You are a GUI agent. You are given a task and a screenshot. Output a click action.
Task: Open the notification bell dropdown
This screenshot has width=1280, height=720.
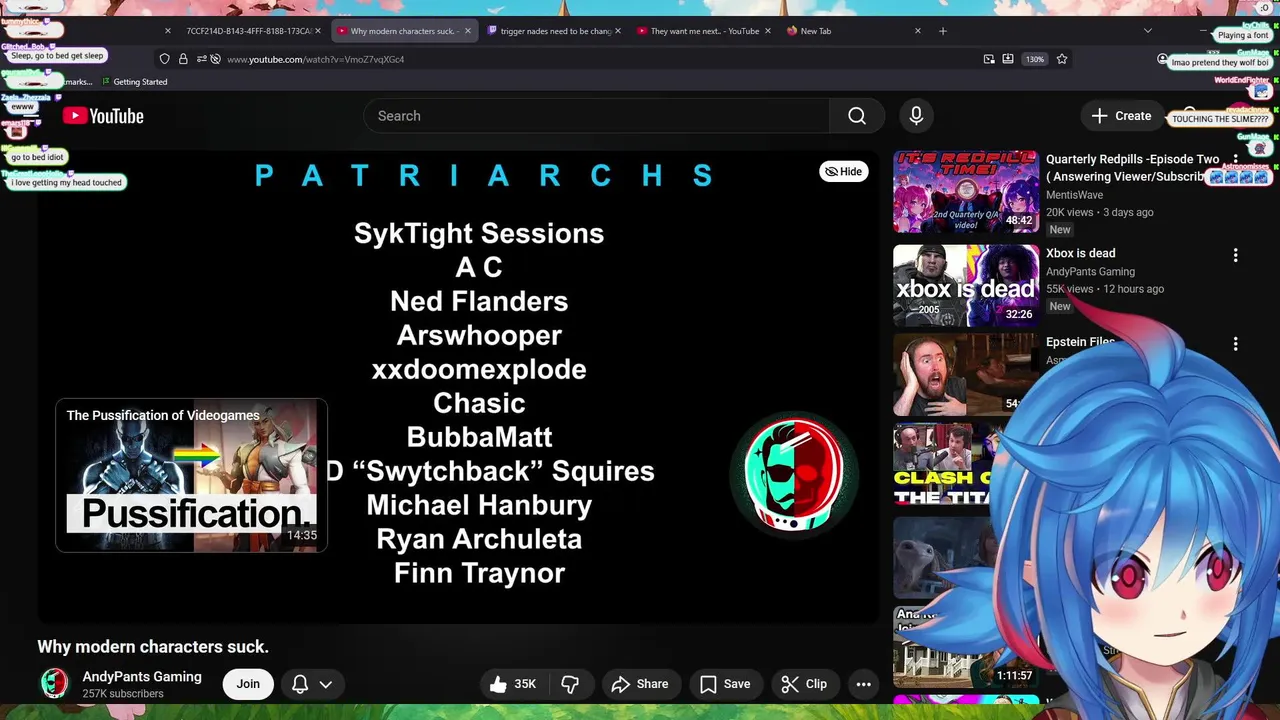pyautogui.click(x=312, y=684)
